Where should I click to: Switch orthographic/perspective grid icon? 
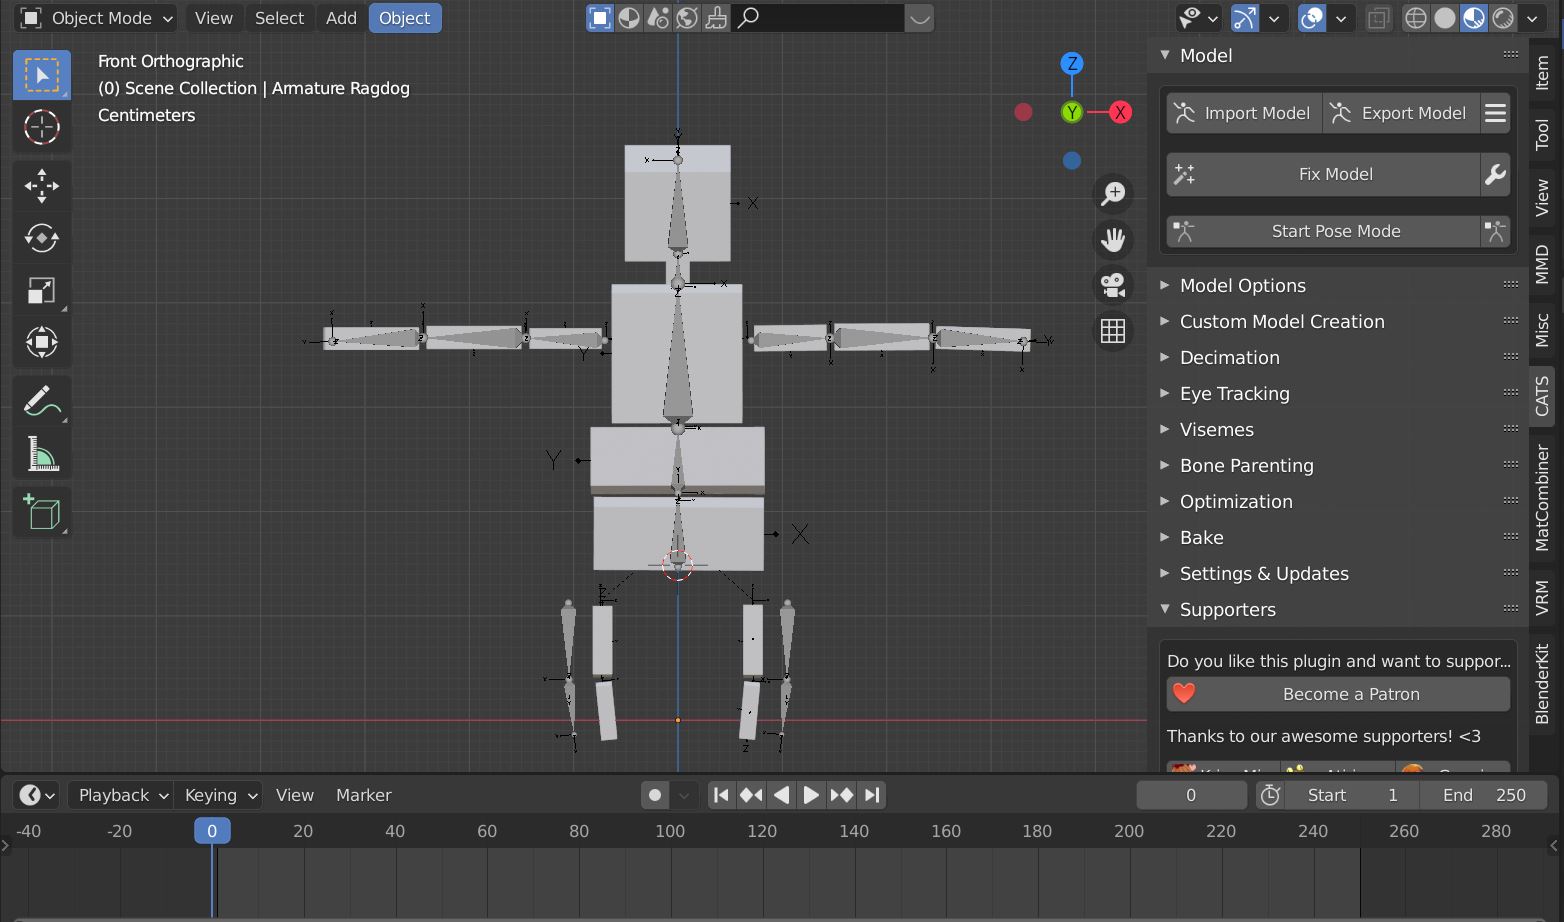(x=1113, y=331)
